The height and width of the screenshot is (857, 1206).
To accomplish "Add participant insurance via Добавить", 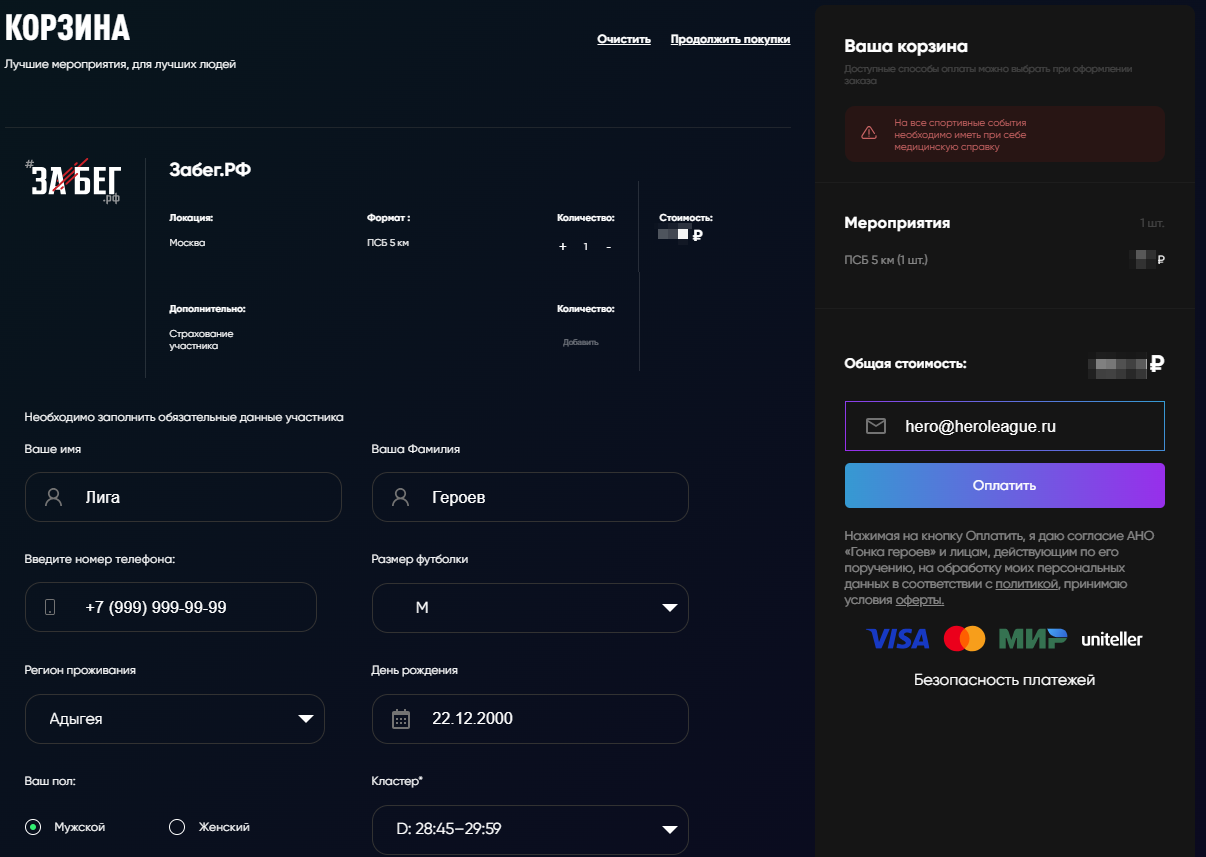I will tap(580, 342).
